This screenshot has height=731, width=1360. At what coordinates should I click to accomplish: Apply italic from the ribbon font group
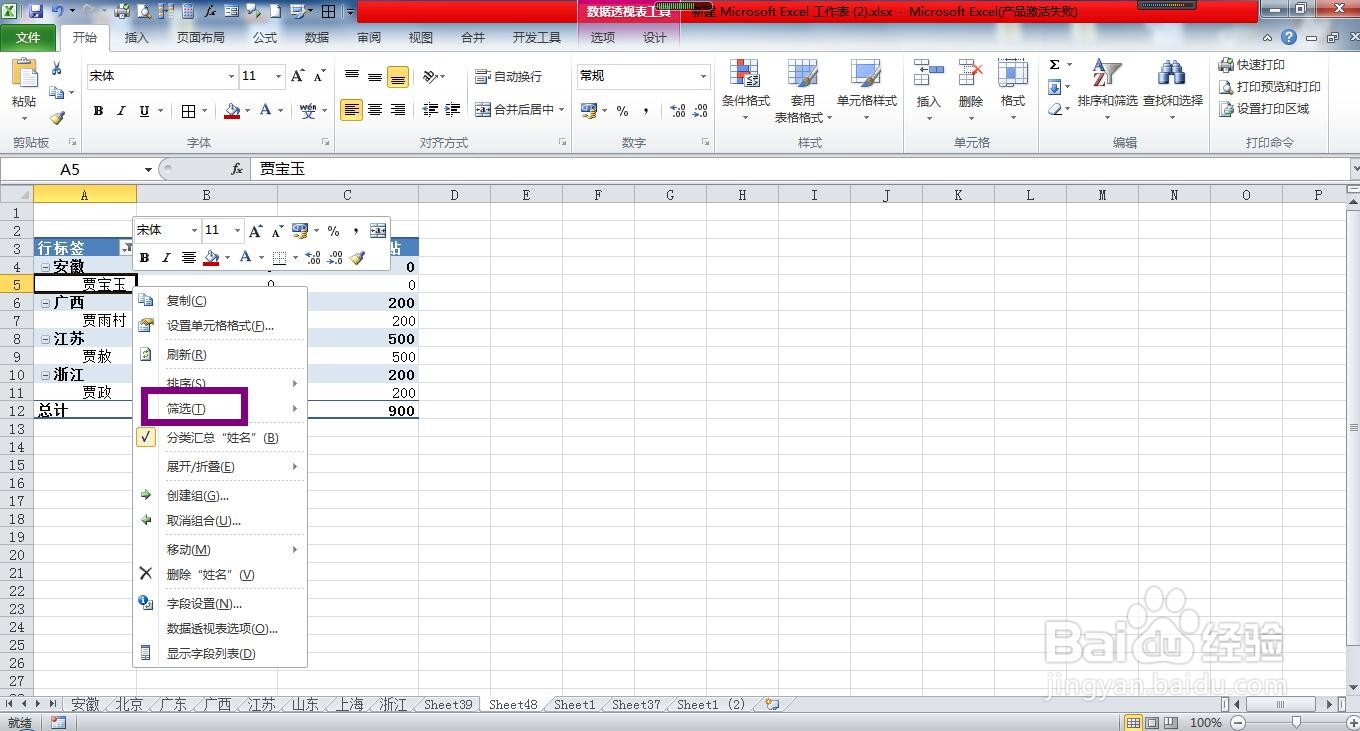(121, 111)
